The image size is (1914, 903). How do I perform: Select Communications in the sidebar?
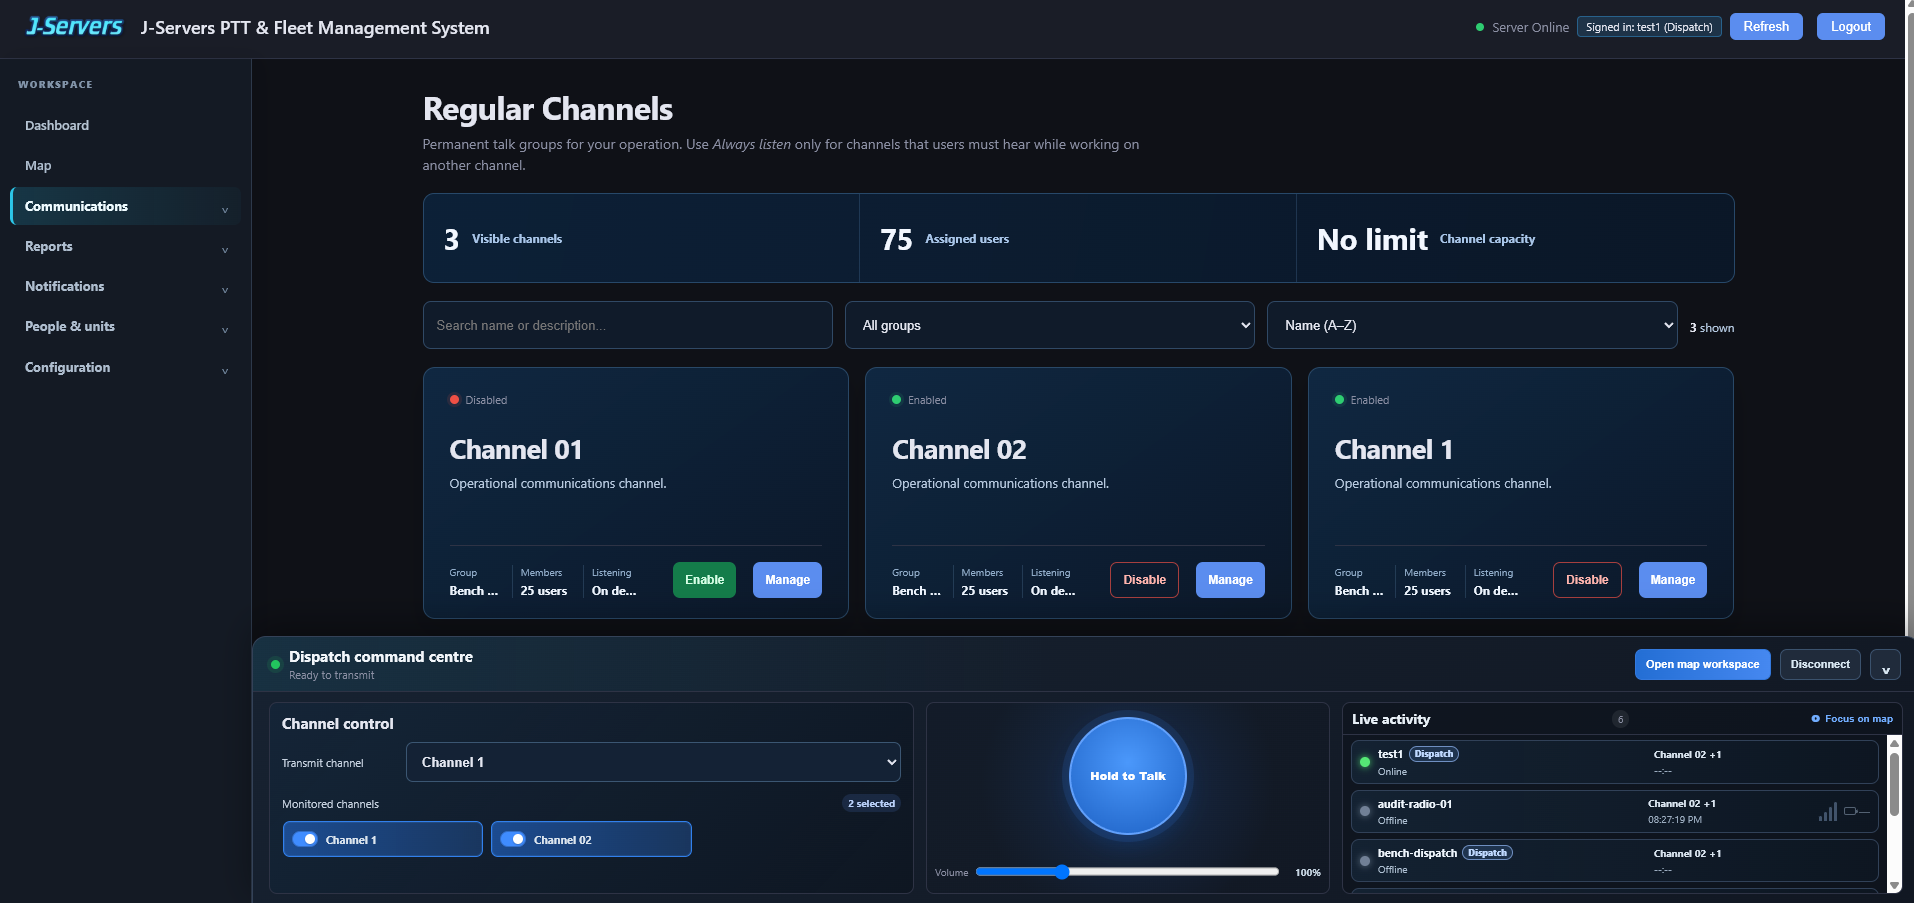[126, 206]
